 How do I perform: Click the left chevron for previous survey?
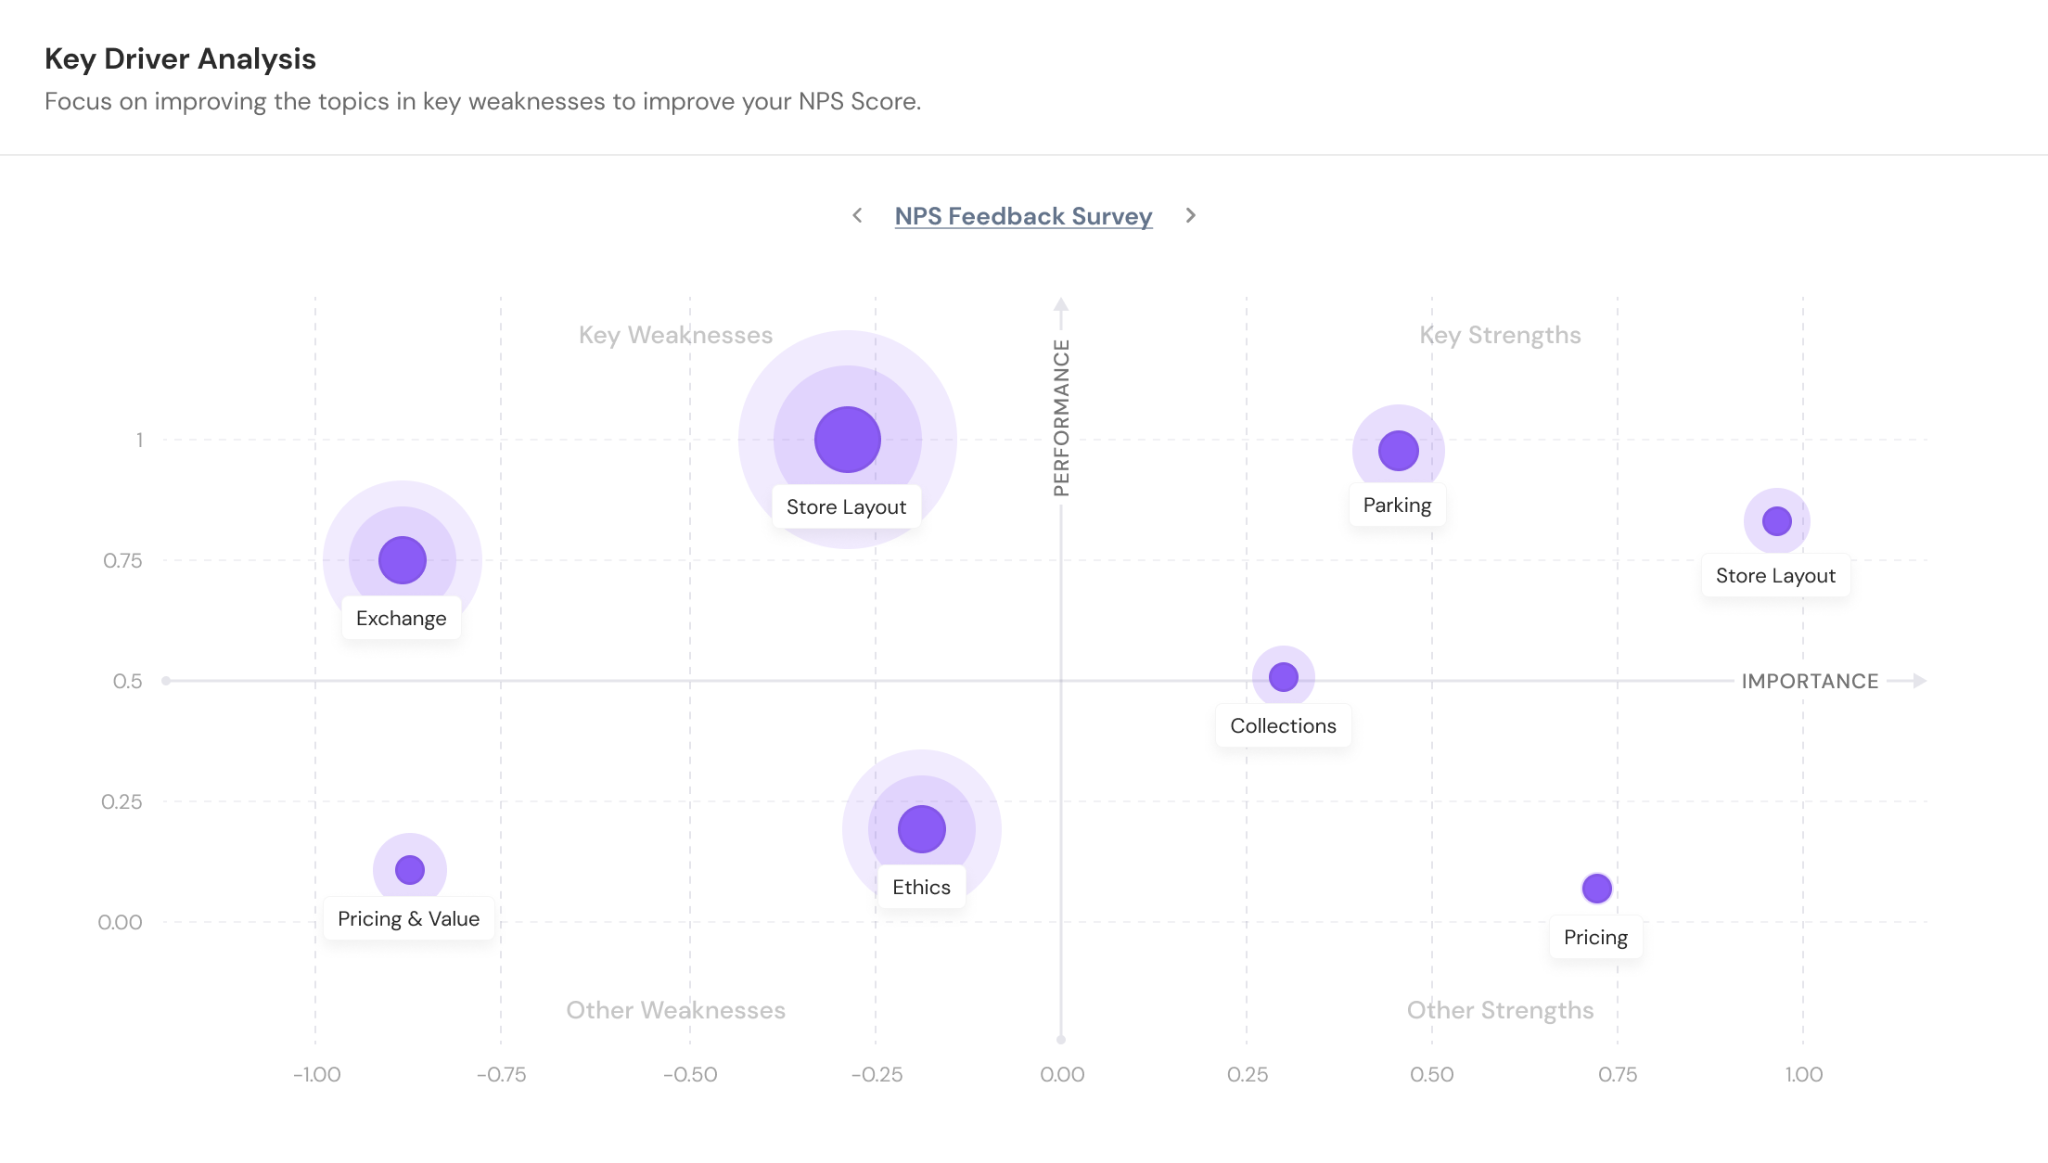click(x=857, y=216)
